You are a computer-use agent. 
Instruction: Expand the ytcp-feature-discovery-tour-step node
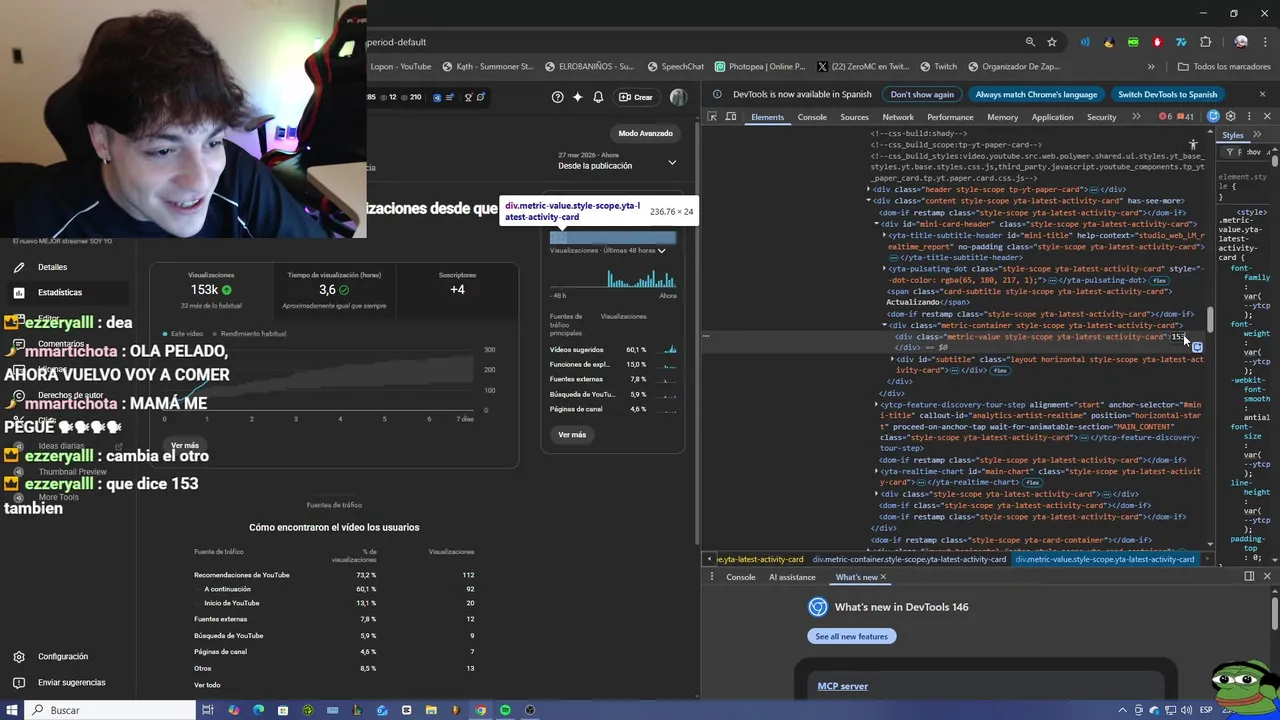tap(876, 405)
